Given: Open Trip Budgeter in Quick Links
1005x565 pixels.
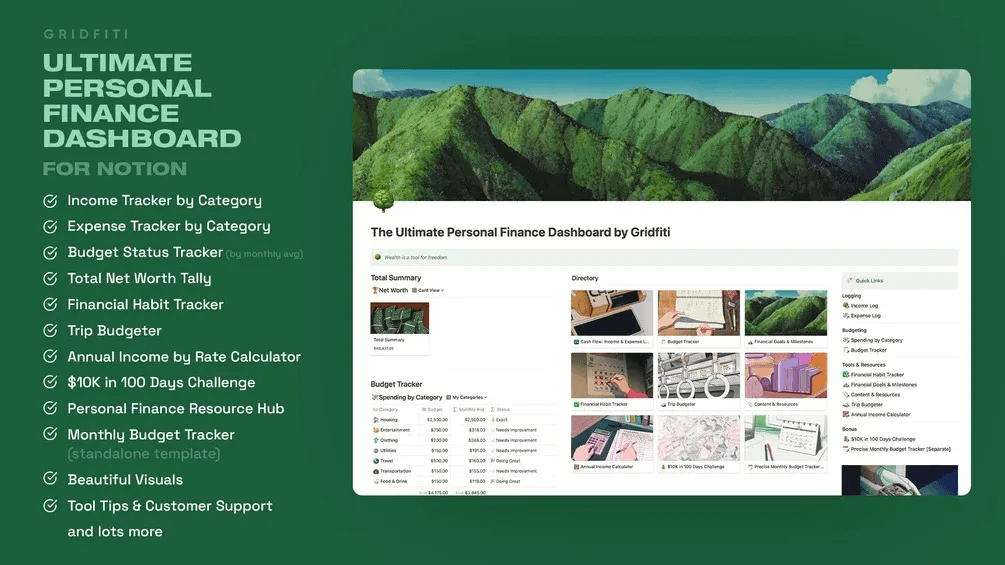Looking at the screenshot, I should (863, 405).
